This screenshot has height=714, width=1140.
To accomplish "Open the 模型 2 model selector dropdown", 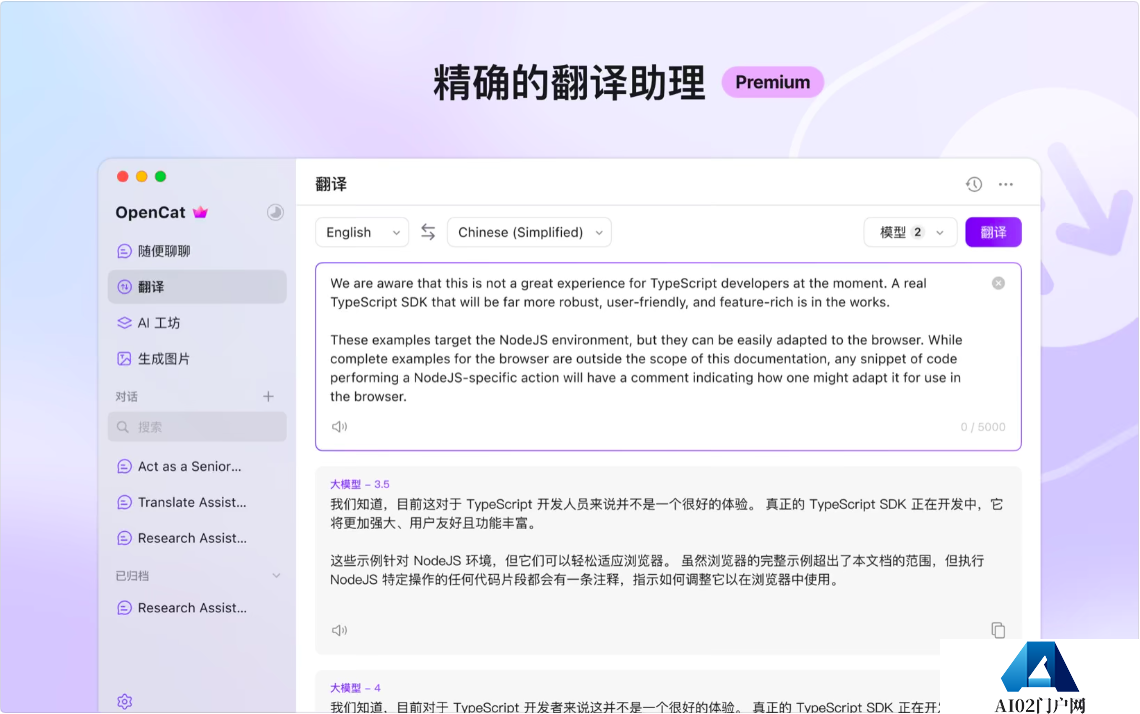I will tap(910, 233).
